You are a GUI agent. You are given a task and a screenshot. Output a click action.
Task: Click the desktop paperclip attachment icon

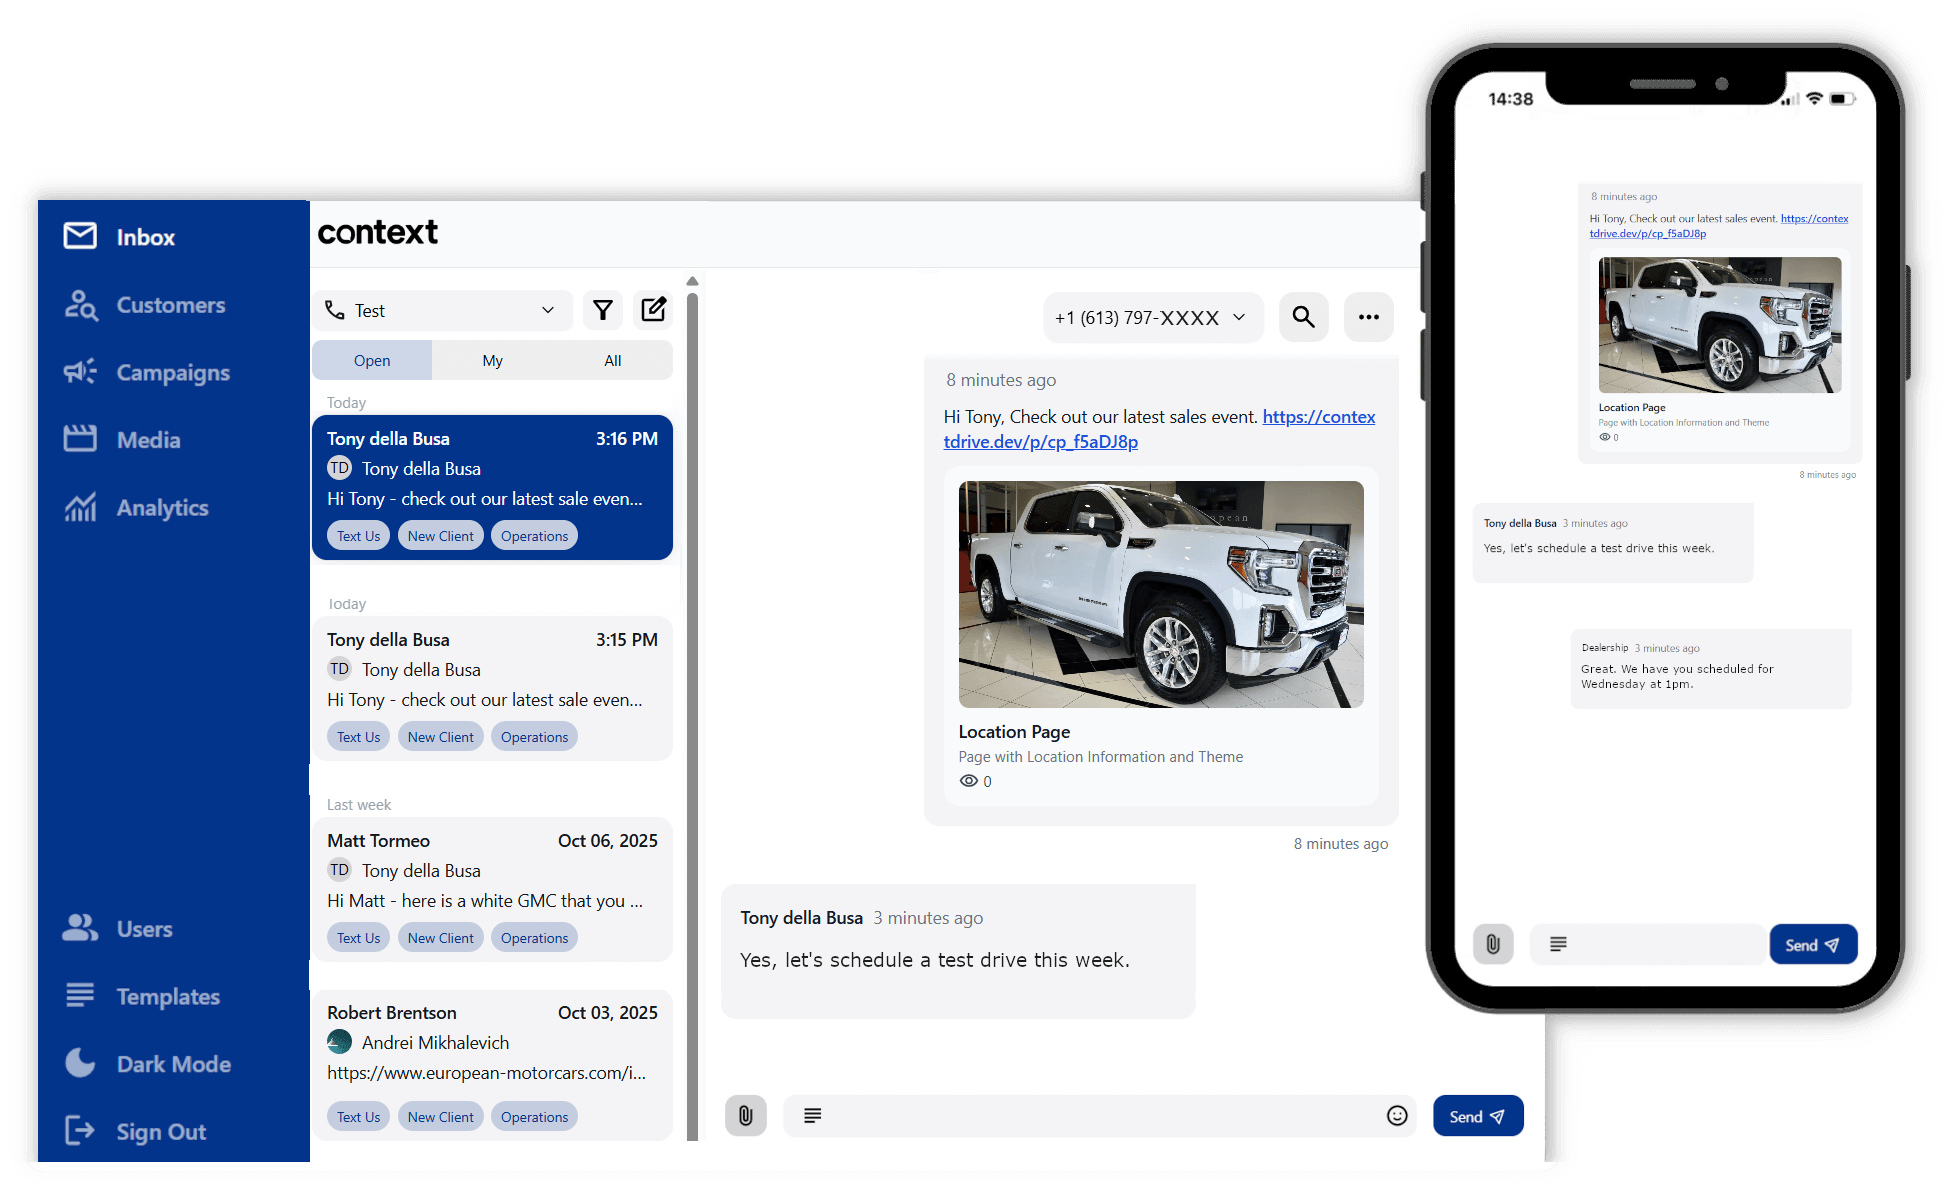(x=746, y=1116)
